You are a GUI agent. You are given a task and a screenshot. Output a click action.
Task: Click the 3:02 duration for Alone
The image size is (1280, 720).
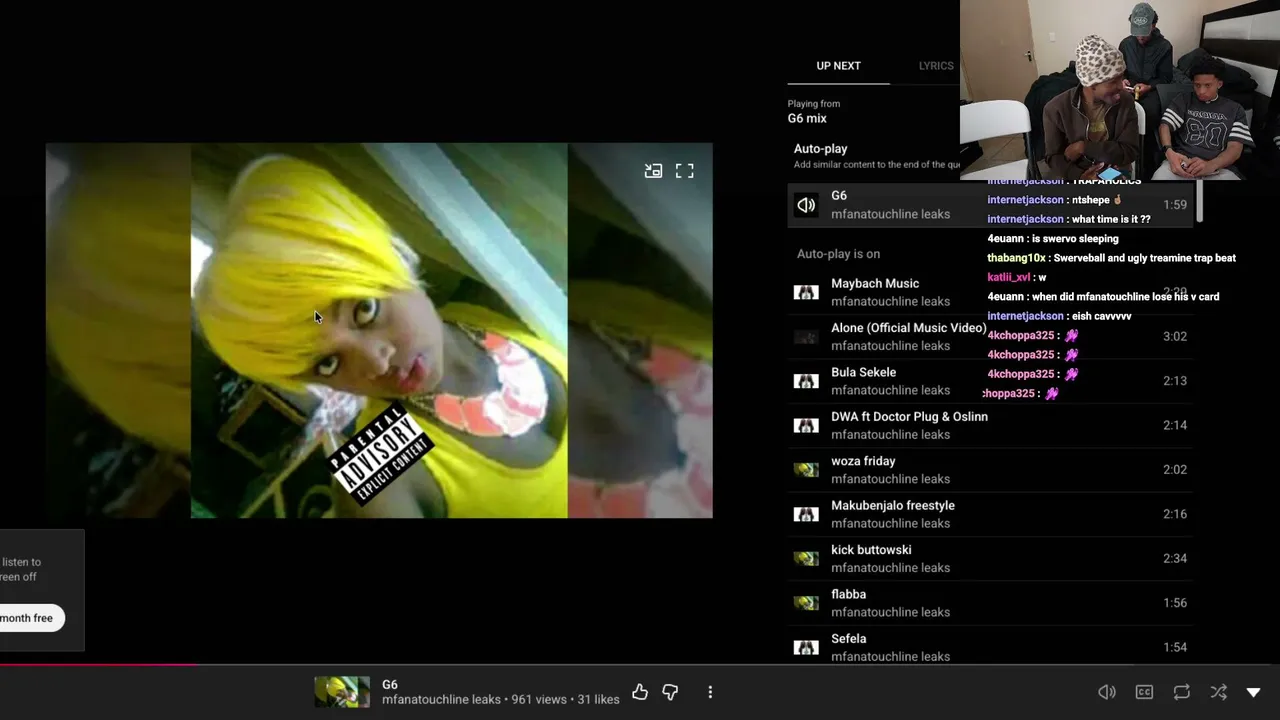pyautogui.click(x=1175, y=337)
